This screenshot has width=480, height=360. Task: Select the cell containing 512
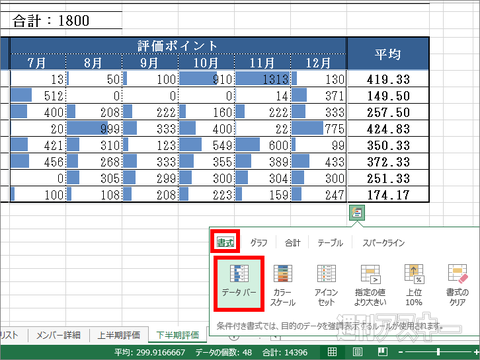click(38, 95)
